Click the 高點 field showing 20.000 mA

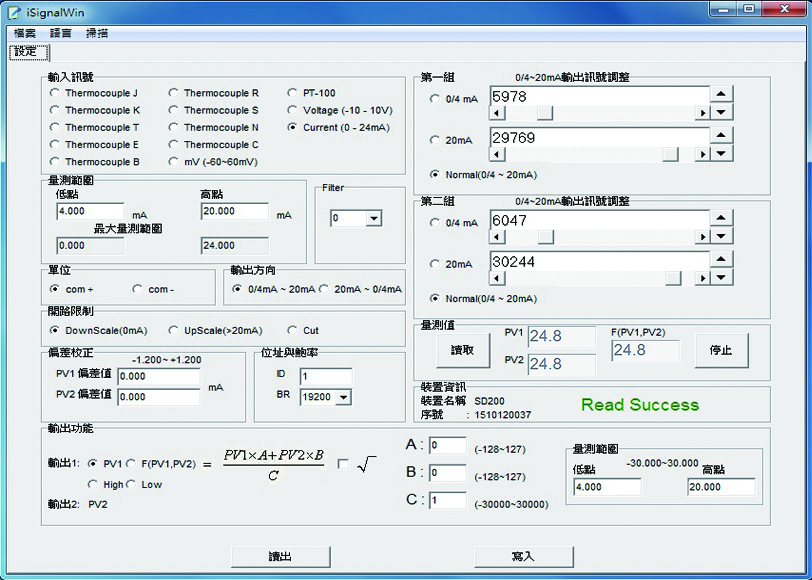pyautogui.click(x=235, y=211)
